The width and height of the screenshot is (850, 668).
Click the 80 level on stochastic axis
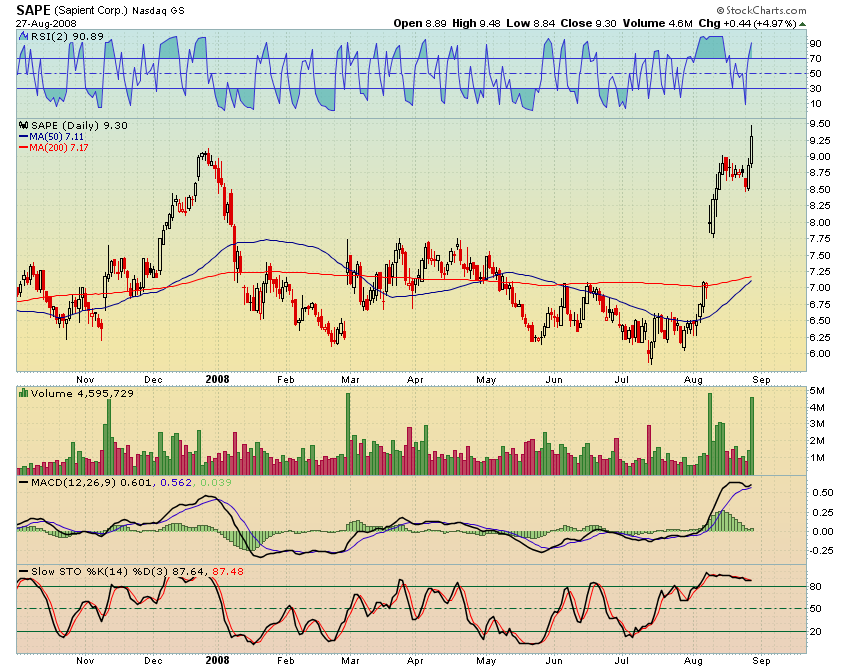(x=815, y=587)
